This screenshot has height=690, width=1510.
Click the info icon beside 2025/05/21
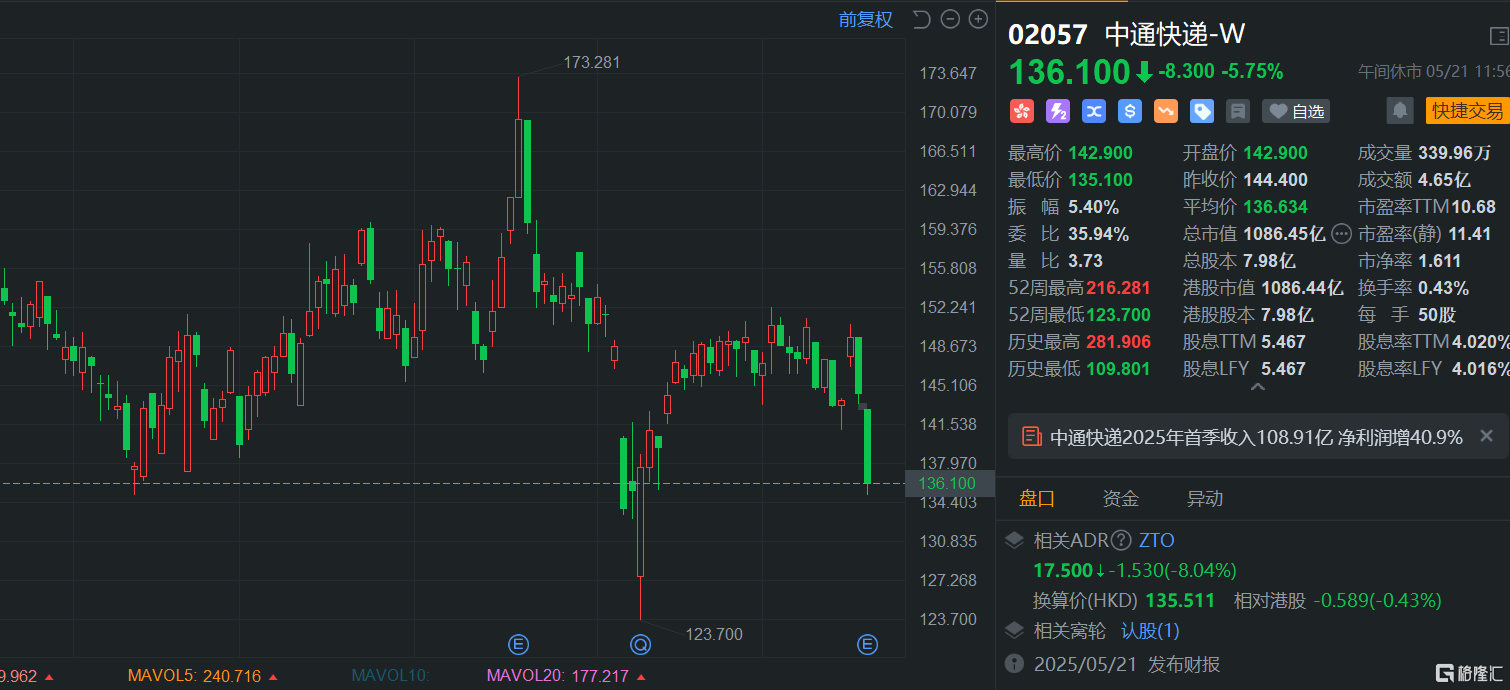pyautogui.click(x=1015, y=664)
